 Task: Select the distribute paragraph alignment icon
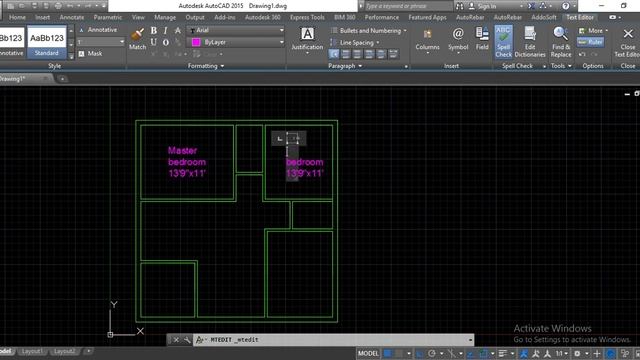(x=393, y=54)
